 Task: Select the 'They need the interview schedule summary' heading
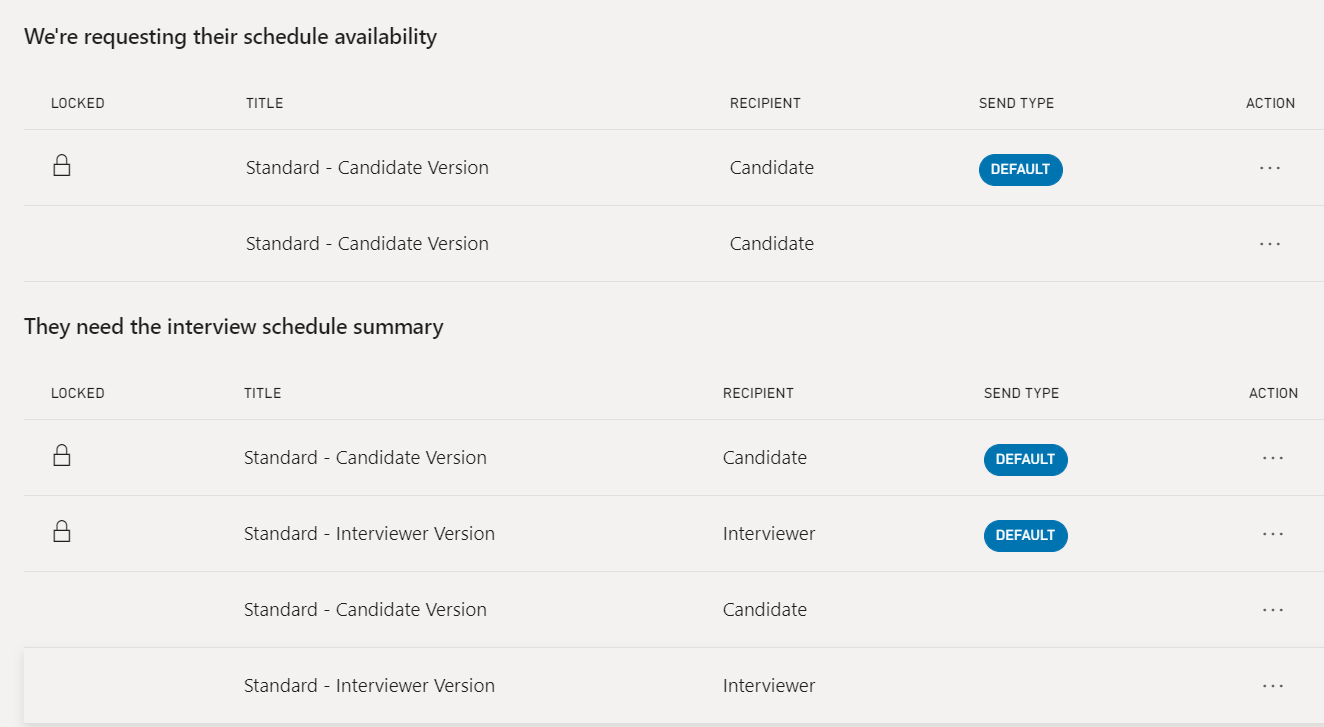233,327
